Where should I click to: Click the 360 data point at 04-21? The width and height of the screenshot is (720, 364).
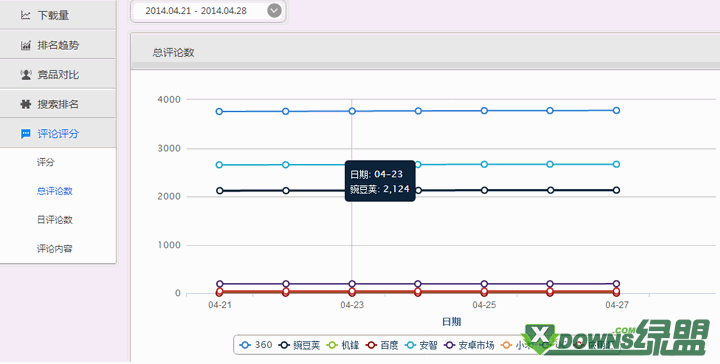219,112
